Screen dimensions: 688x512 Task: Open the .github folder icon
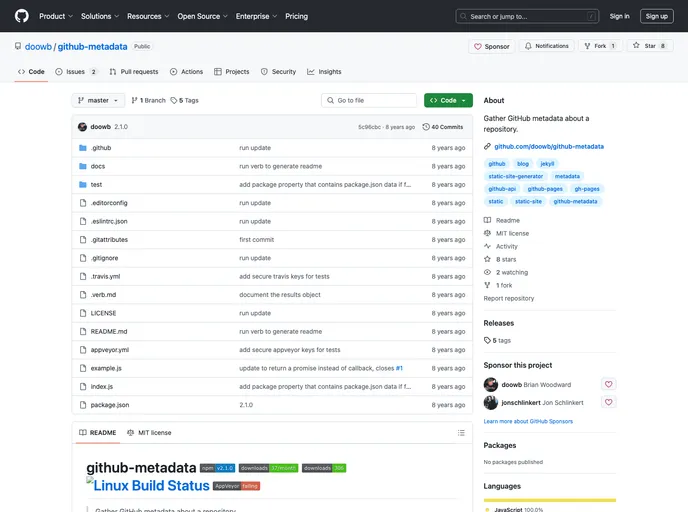pyautogui.click(x=82, y=148)
